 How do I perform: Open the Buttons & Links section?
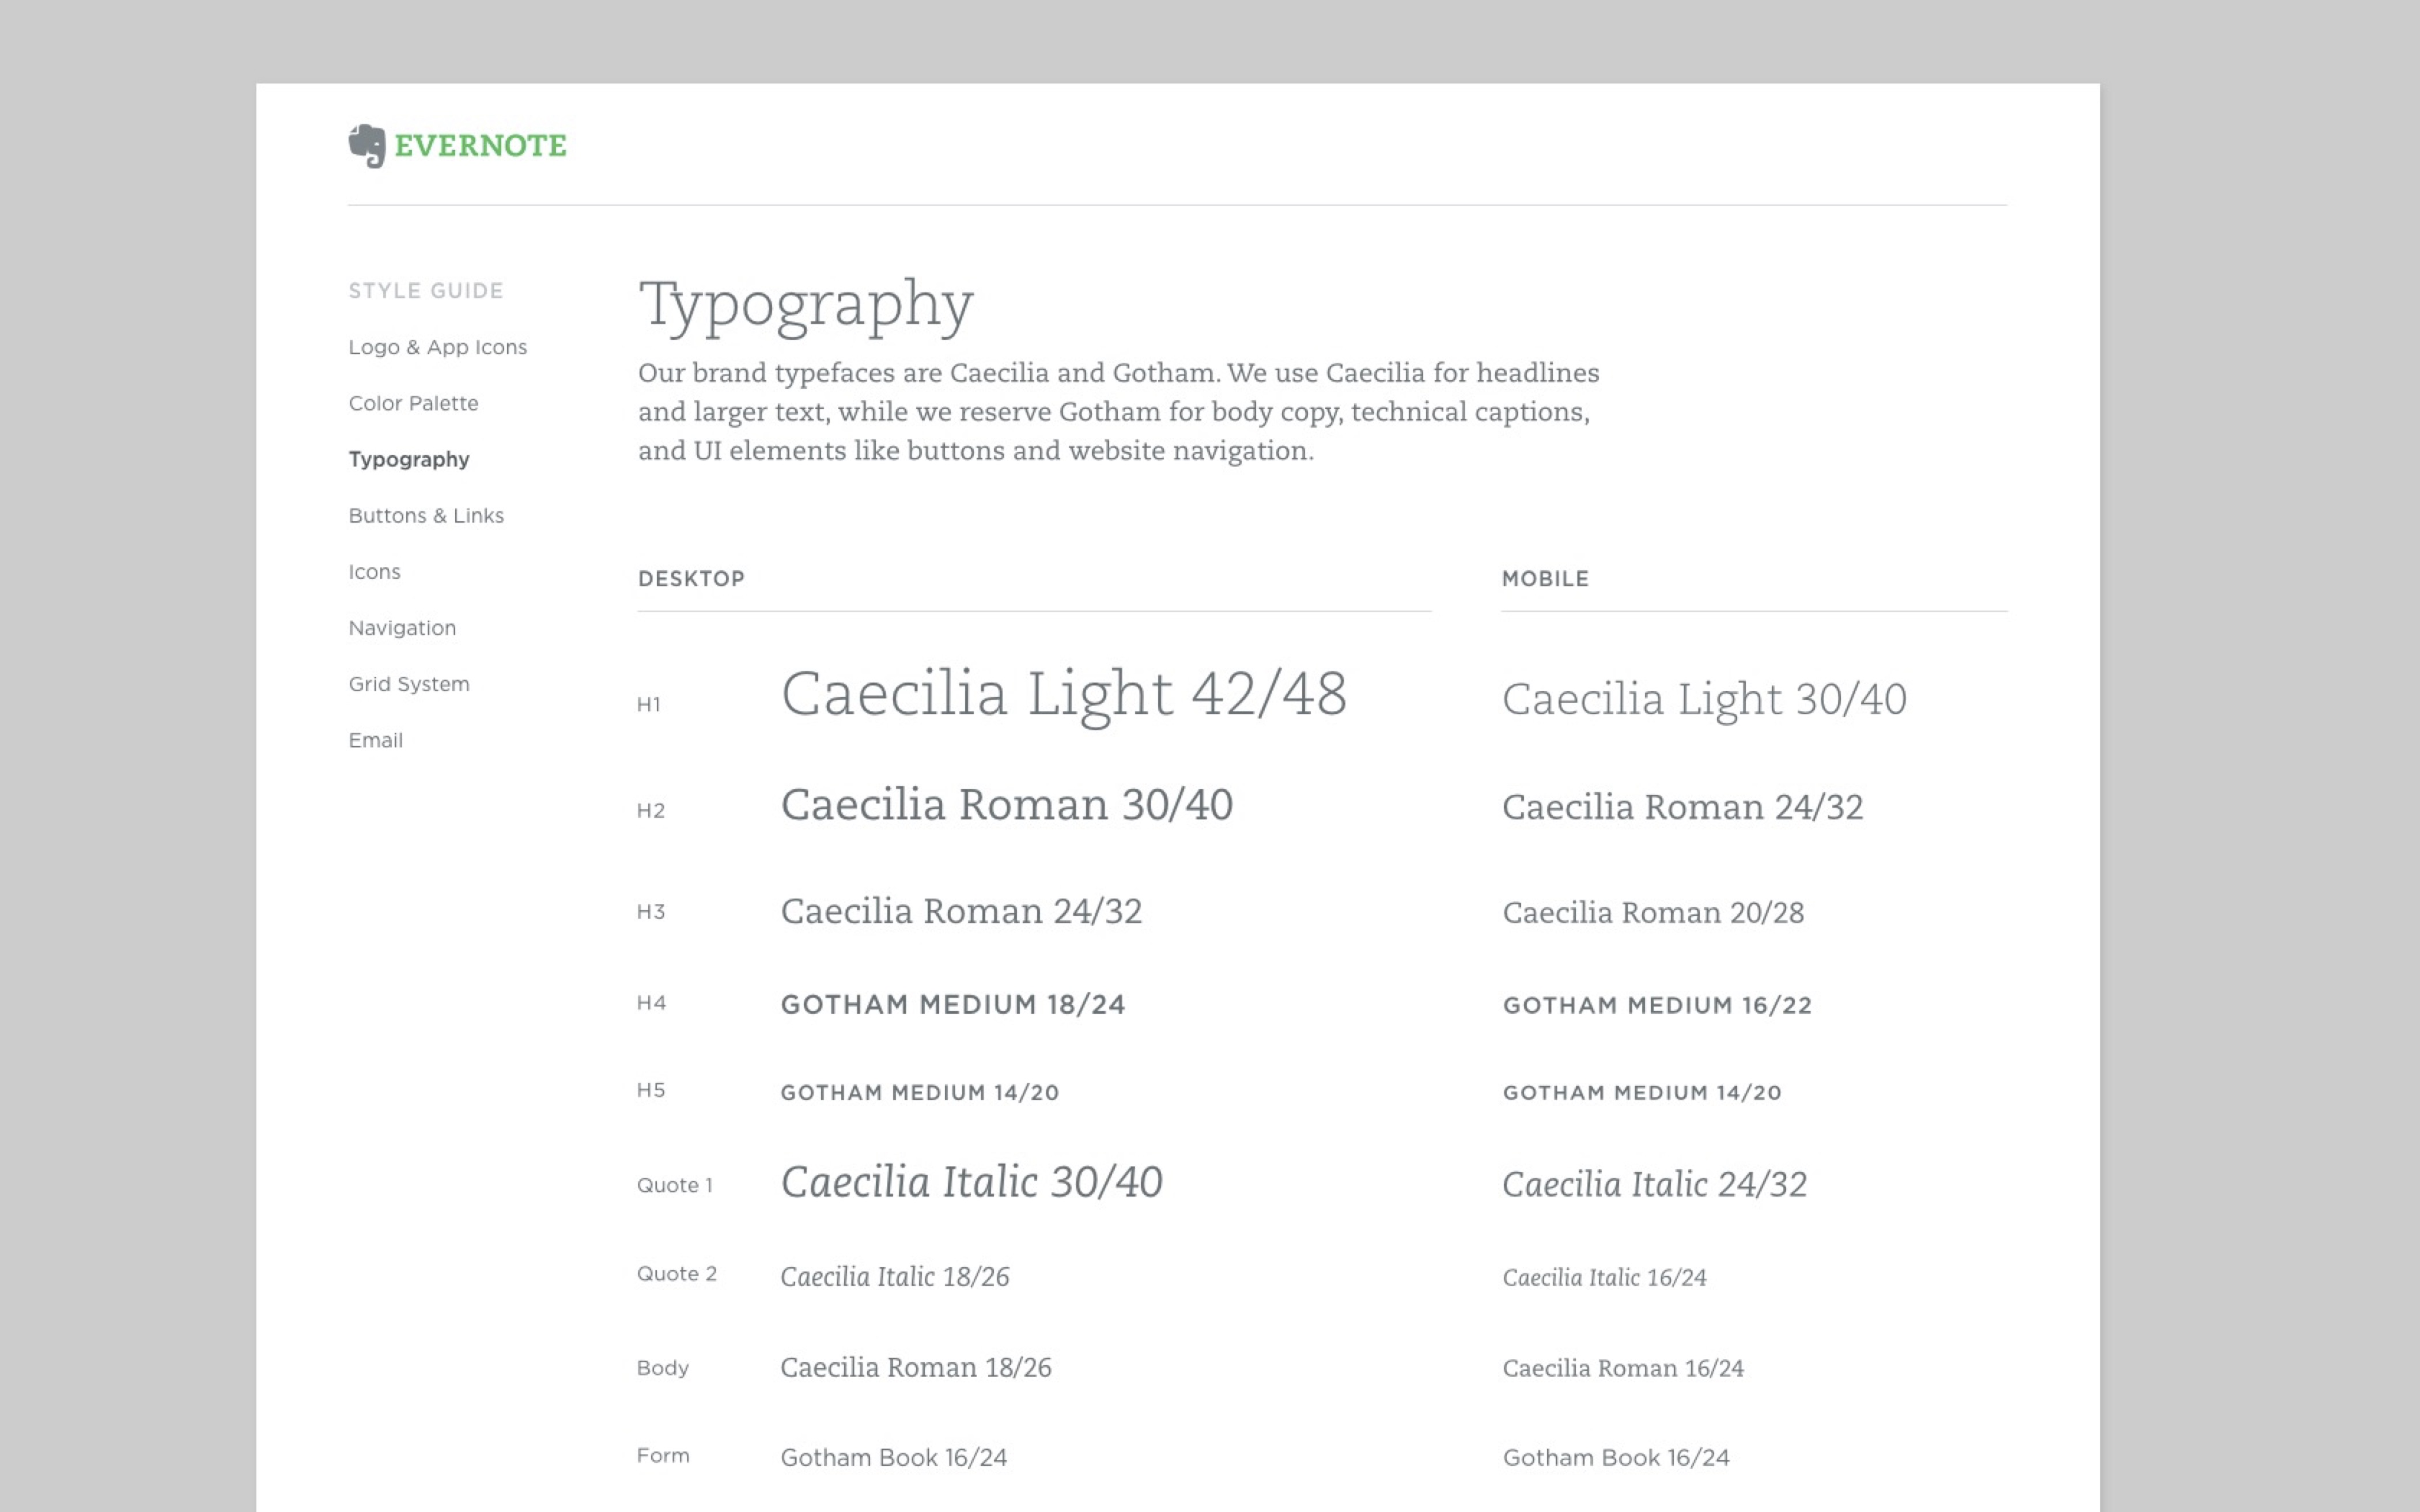[426, 516]
